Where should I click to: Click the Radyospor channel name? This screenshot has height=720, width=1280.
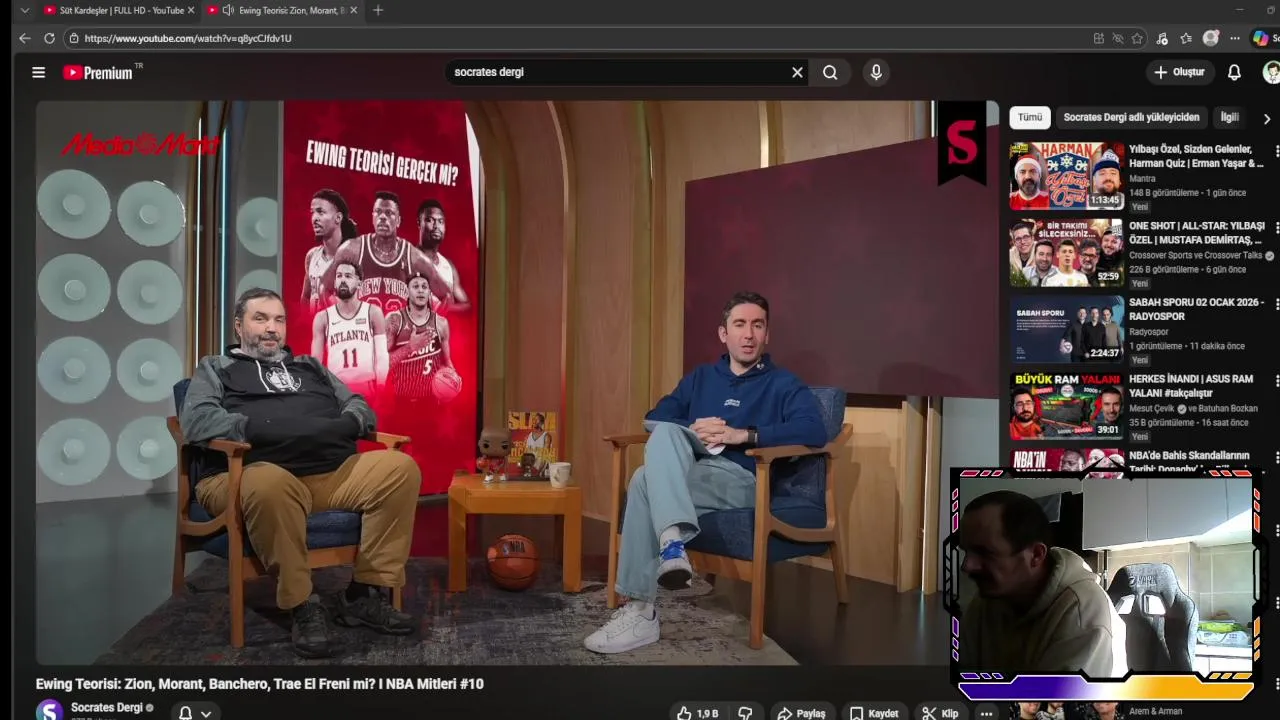(1148, 332)
